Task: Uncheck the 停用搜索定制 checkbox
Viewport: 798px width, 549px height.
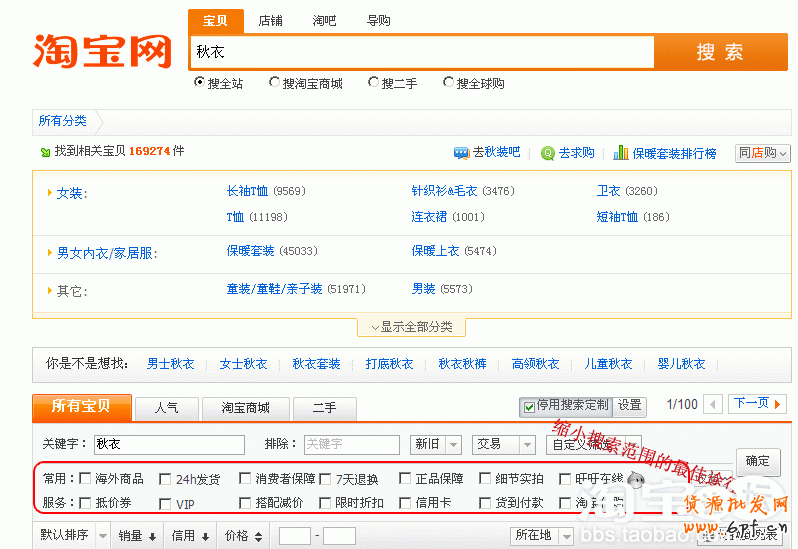Action: tap(528, 406)
